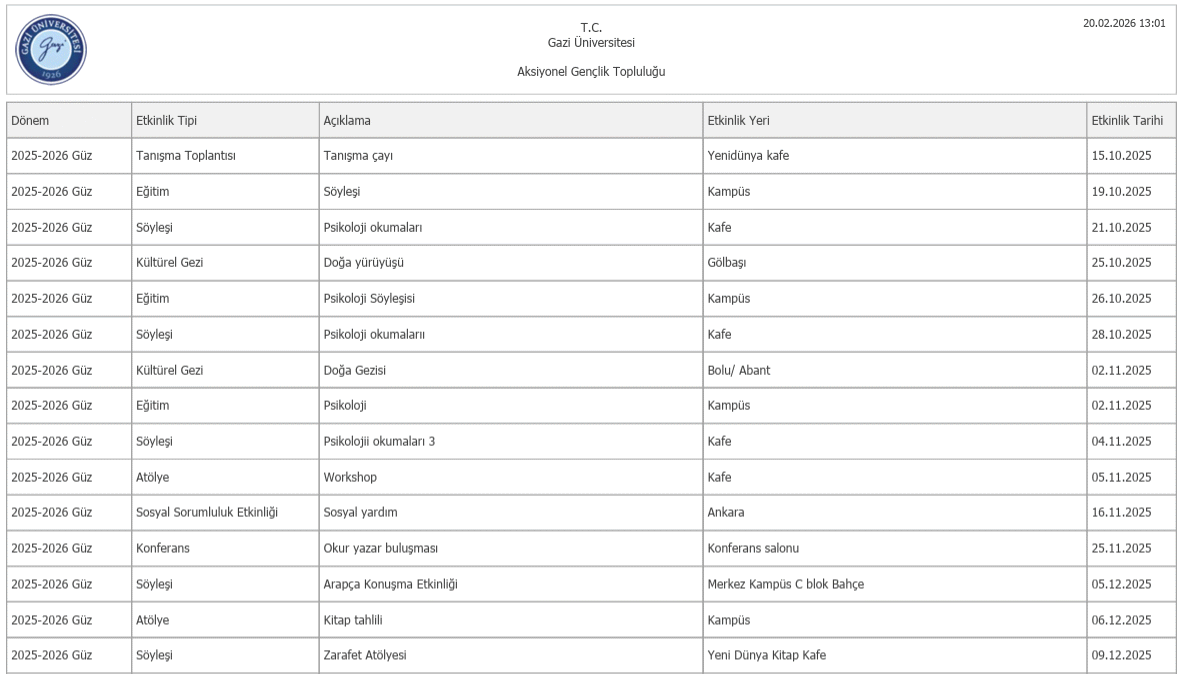Click the Dönem column header

pos(30,121)
